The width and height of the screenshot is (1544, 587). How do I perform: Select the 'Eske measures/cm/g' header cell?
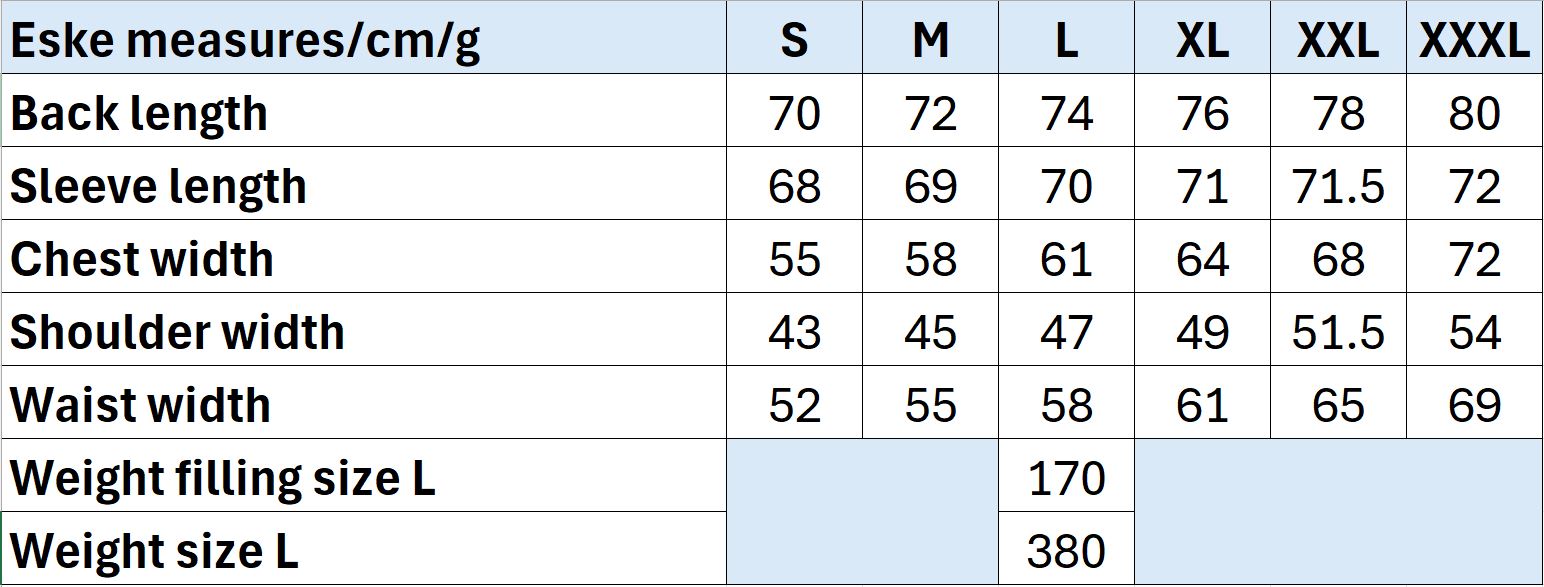[364, 38]
